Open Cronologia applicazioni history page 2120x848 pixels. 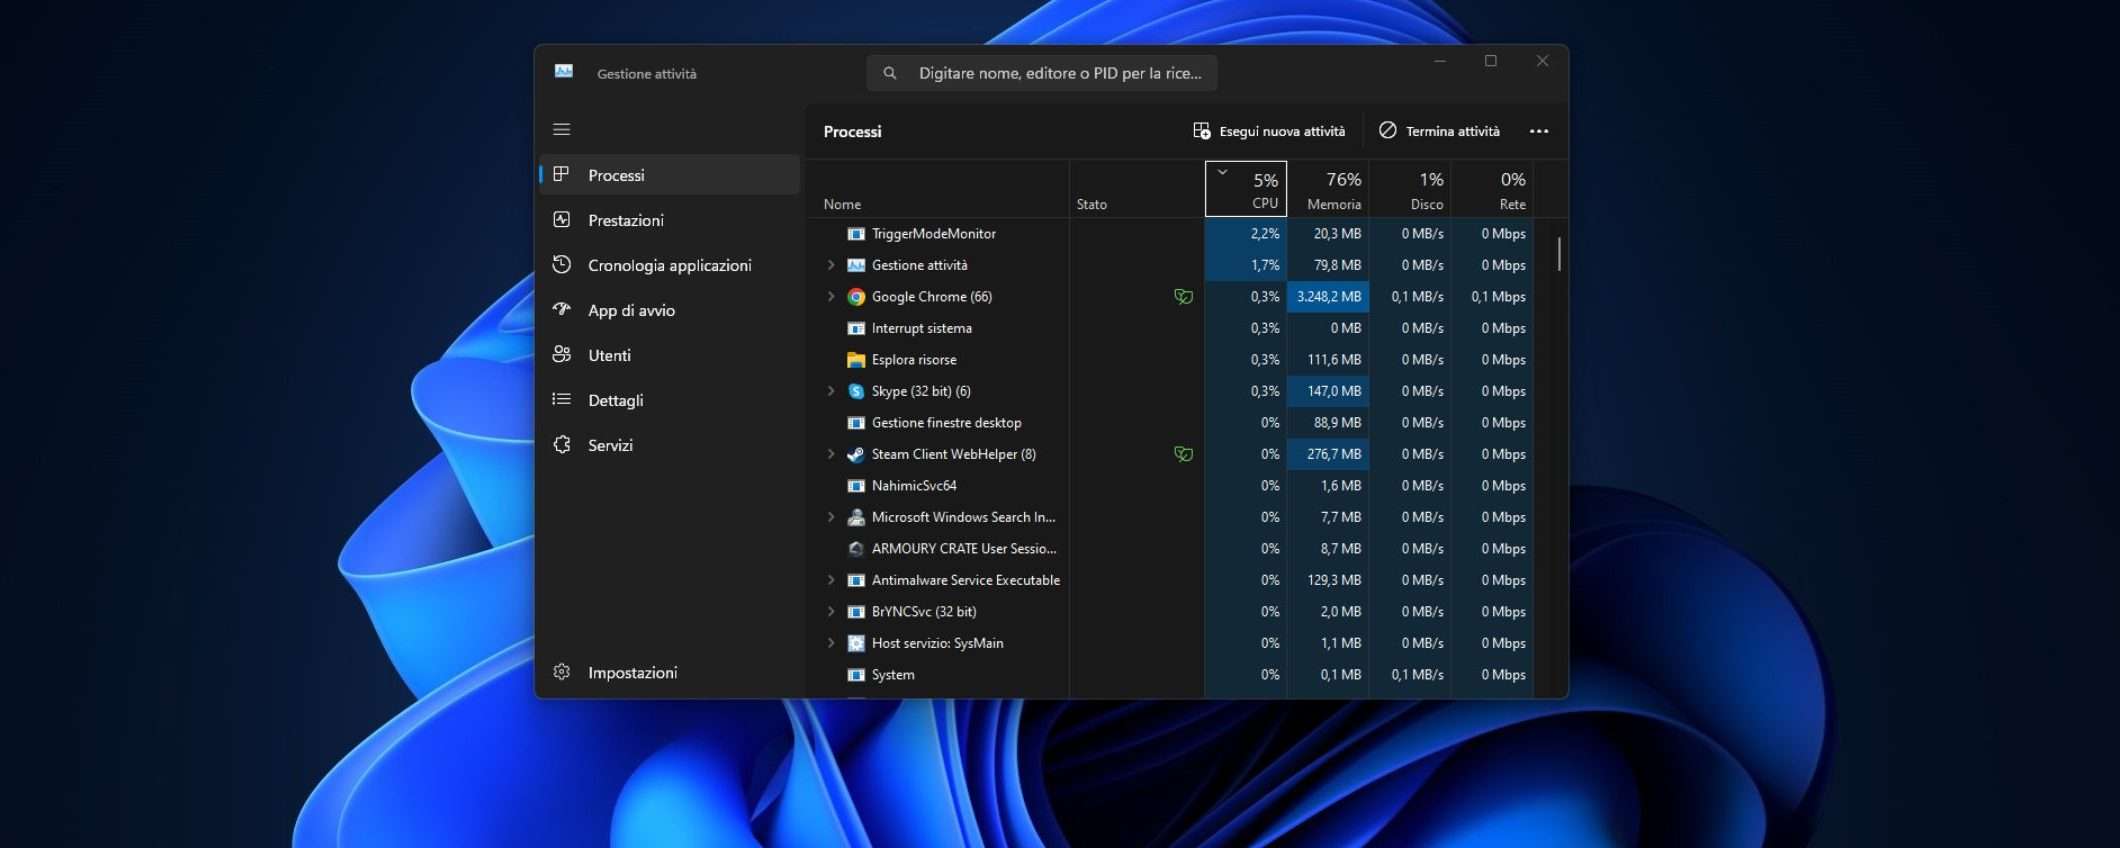click(x=668, y=265)
